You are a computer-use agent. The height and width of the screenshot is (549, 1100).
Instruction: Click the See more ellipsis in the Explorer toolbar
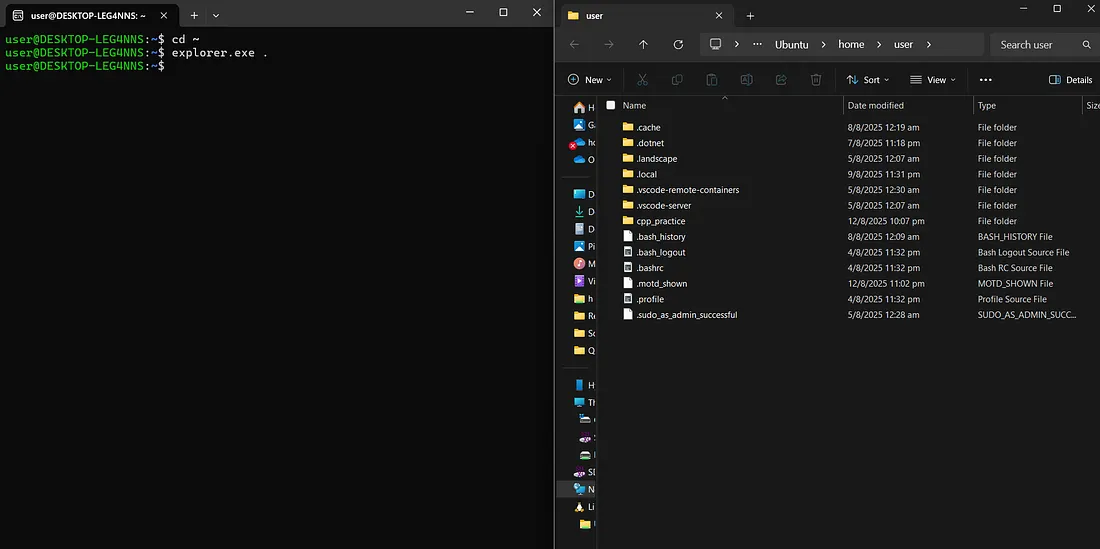coord(986,80)
